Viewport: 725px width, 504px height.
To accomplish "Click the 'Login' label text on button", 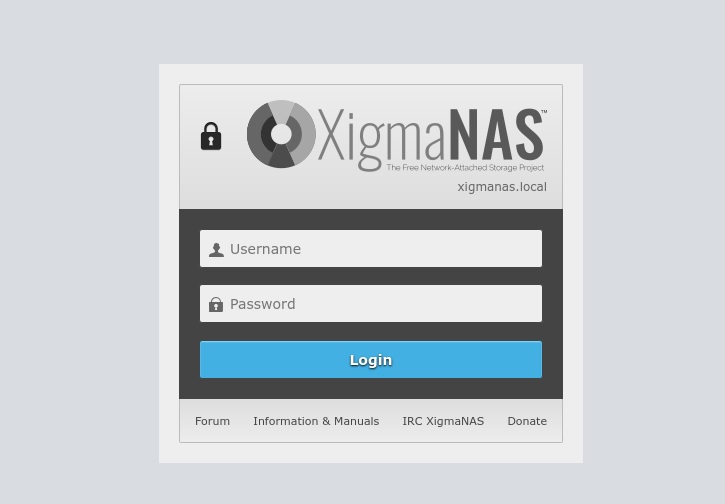I will coord(371,360).
